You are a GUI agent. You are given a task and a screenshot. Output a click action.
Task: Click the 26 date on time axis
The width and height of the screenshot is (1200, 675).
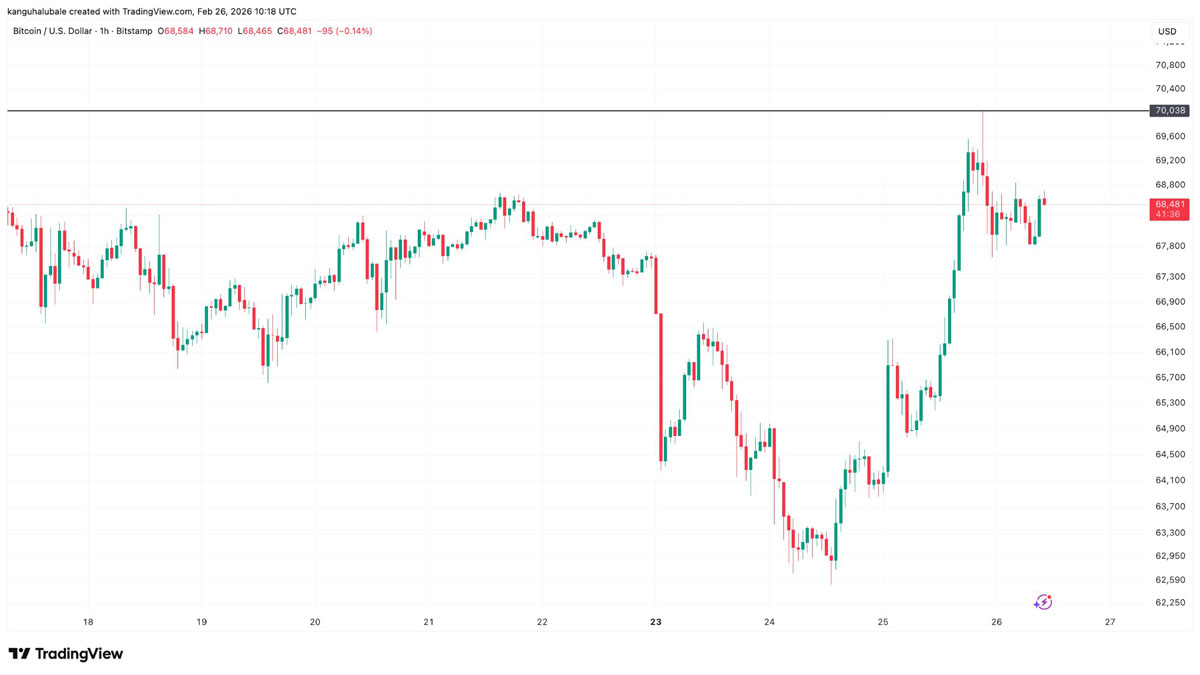point(997,622)
